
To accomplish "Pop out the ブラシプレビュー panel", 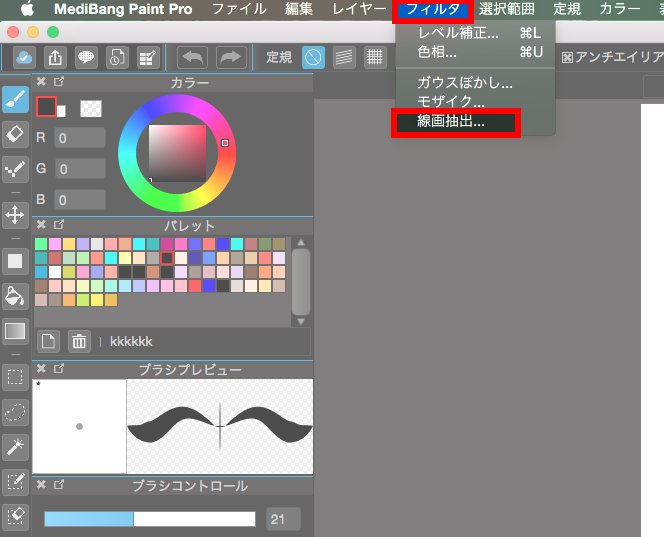I will tap(59, 368).
